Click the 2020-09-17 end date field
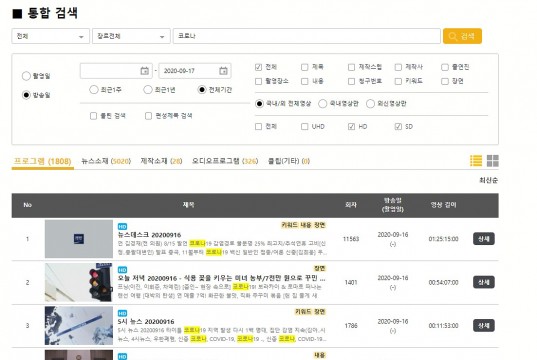537x360 pixels. [x=195, y=71]
